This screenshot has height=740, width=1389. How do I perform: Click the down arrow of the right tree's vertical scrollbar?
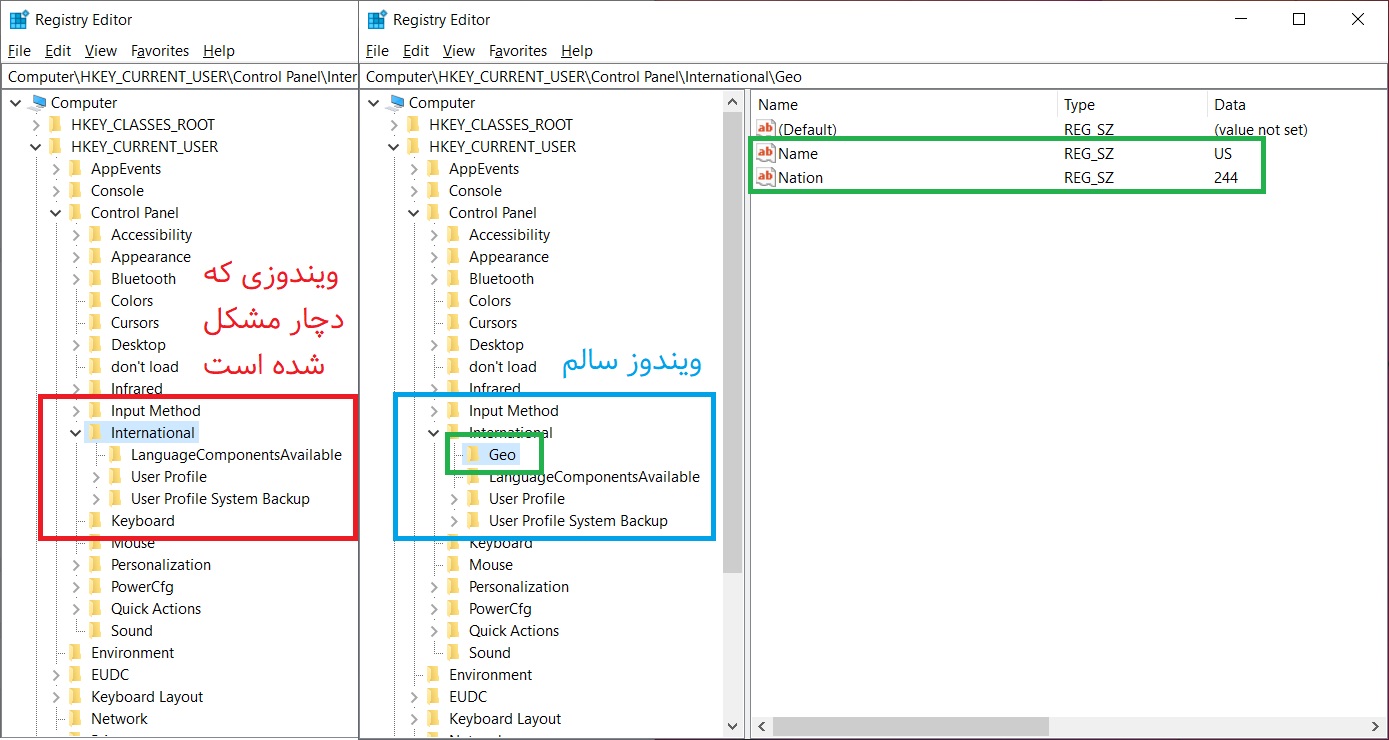click(x=733, y=726)
